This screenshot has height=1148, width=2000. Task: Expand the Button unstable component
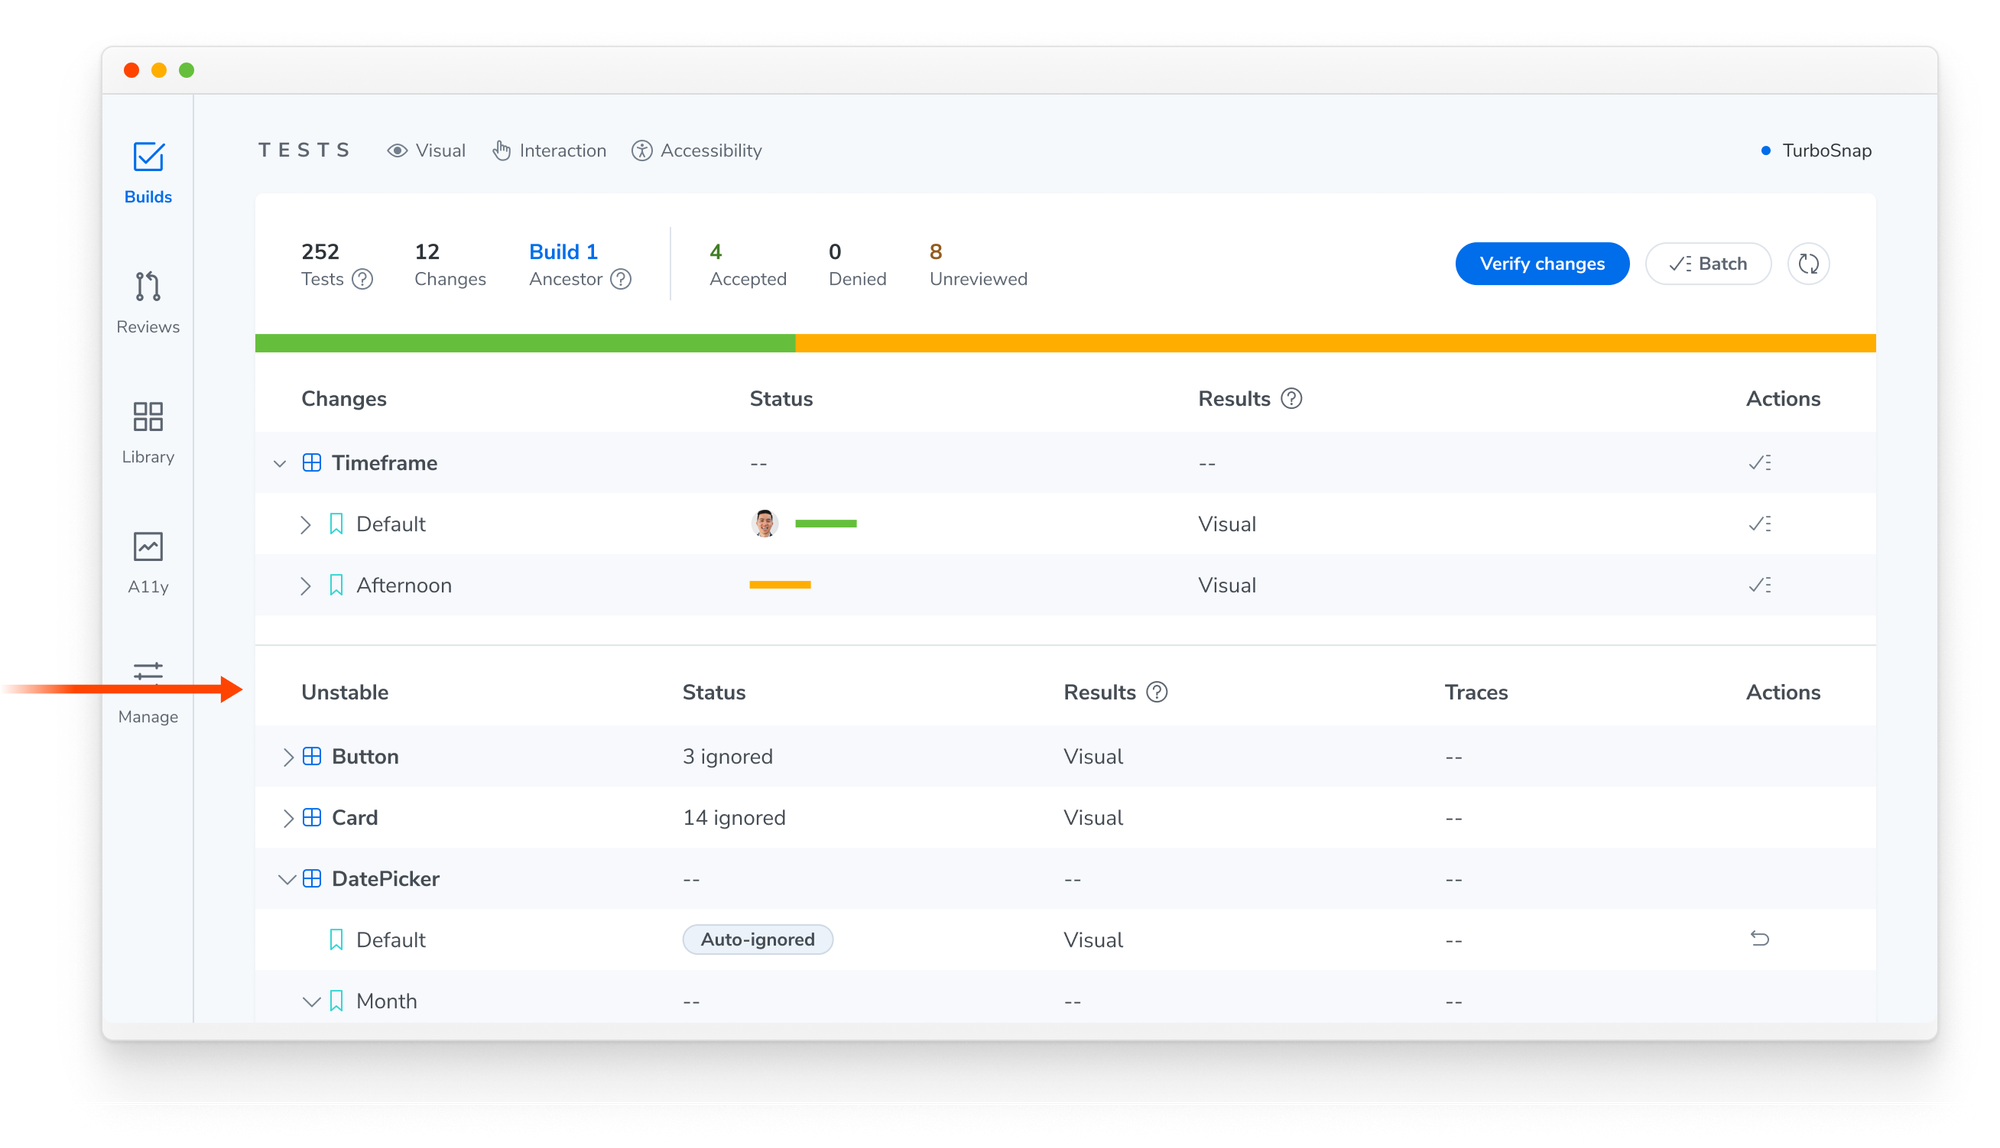(x=287, y=757)
